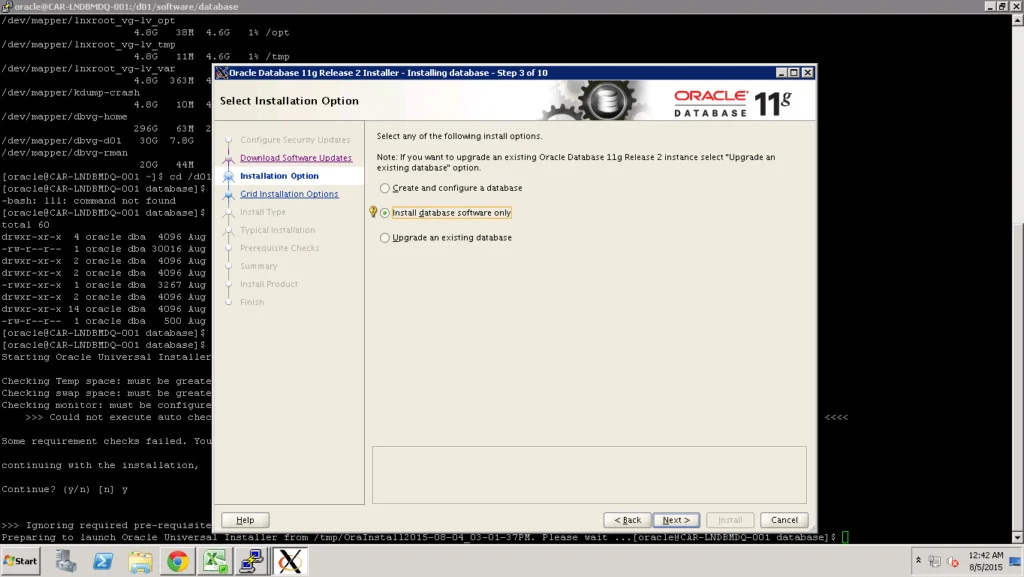Click the taskbar clock showing 12:42 AM

(x=985, y=561)
